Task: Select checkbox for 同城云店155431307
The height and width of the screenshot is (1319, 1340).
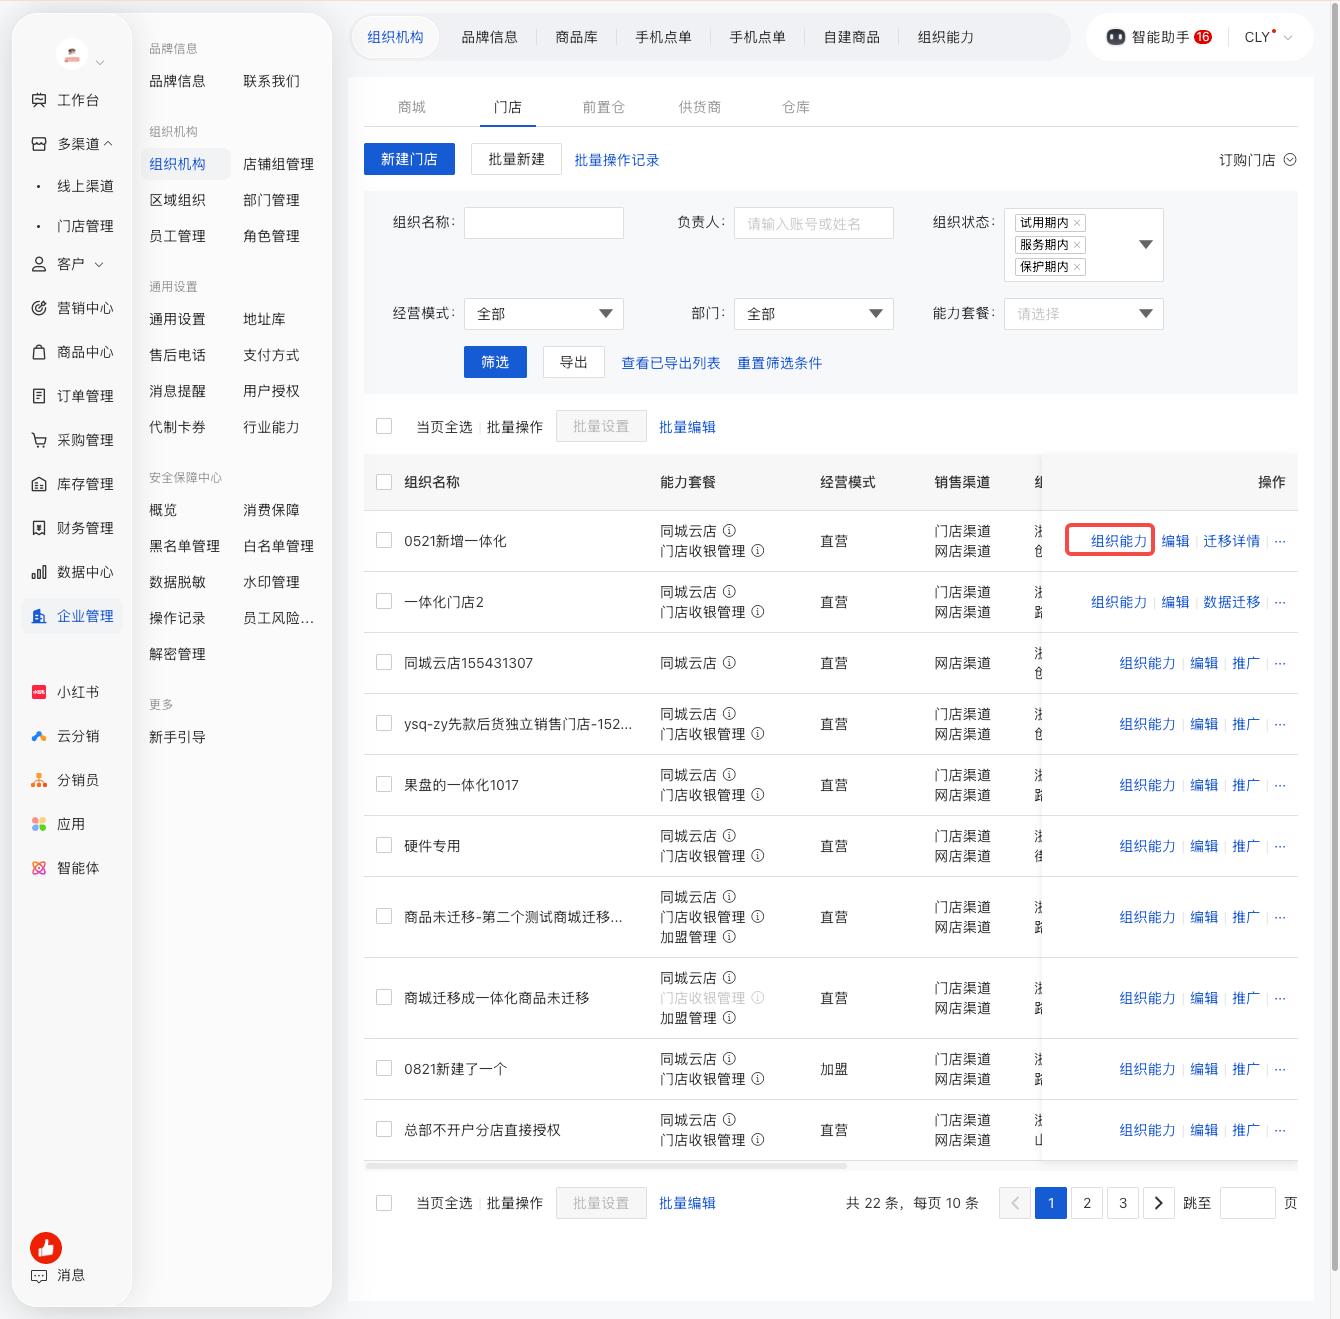Action: pos(384,662)
